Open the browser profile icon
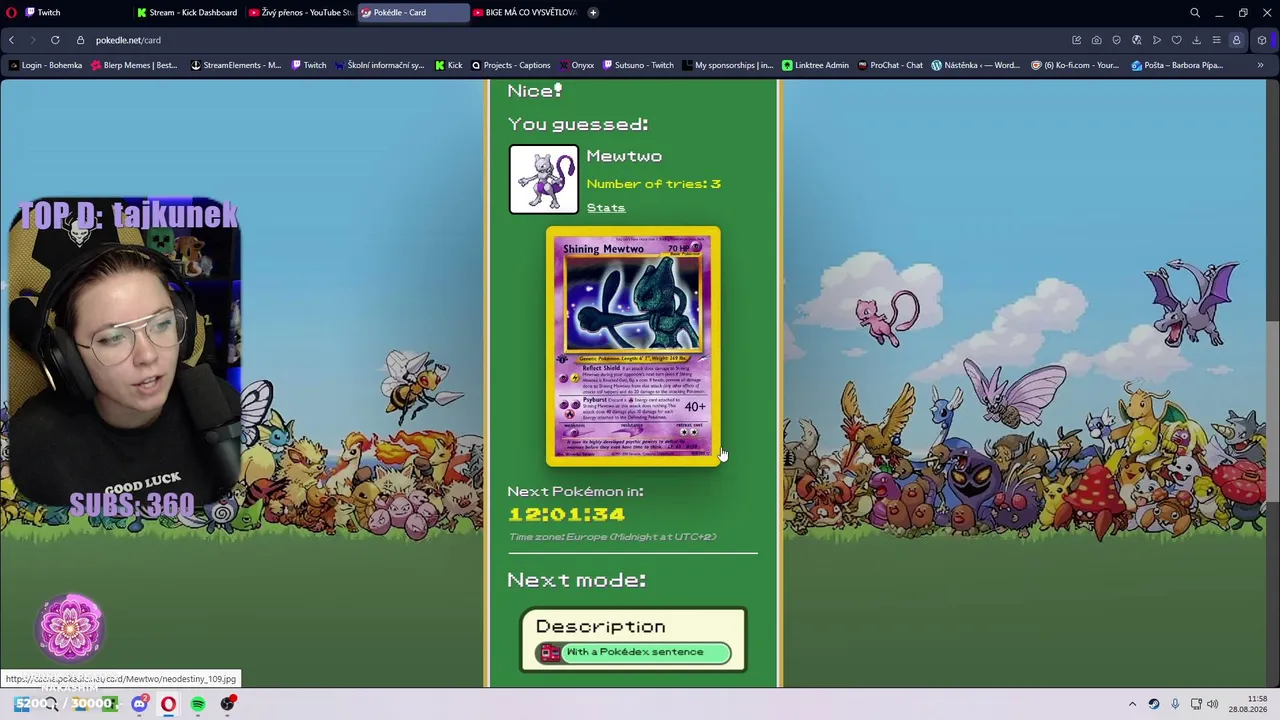 tap(1237, 40)
